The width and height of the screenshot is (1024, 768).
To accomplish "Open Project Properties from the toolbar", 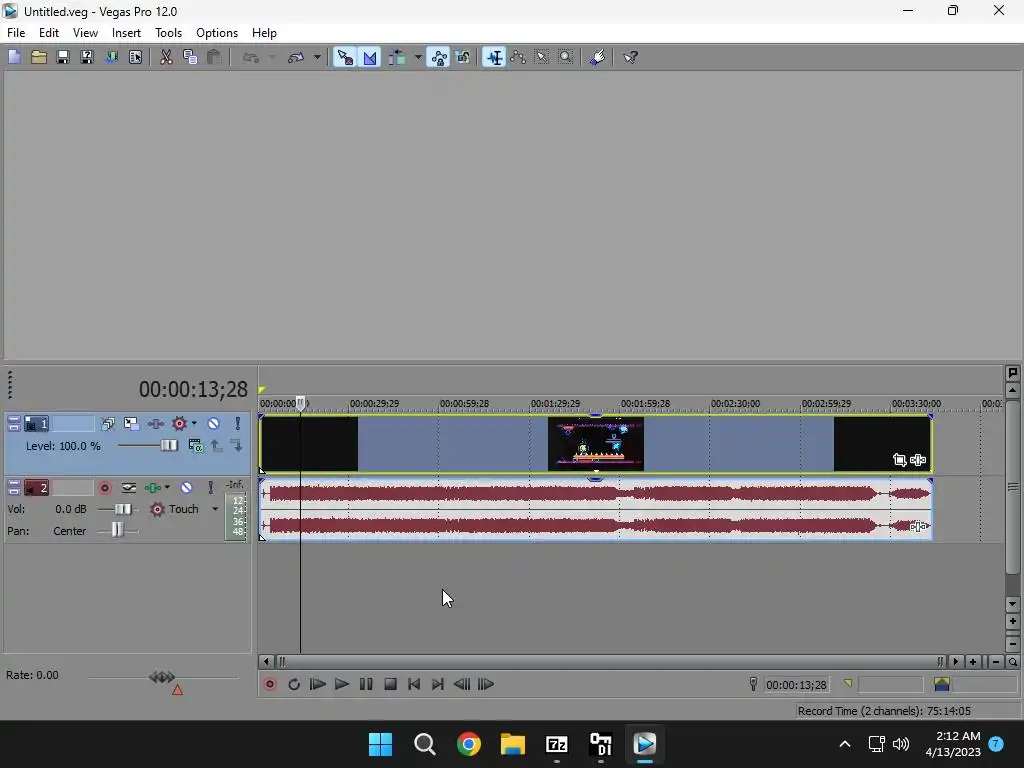I will point(135,57).
